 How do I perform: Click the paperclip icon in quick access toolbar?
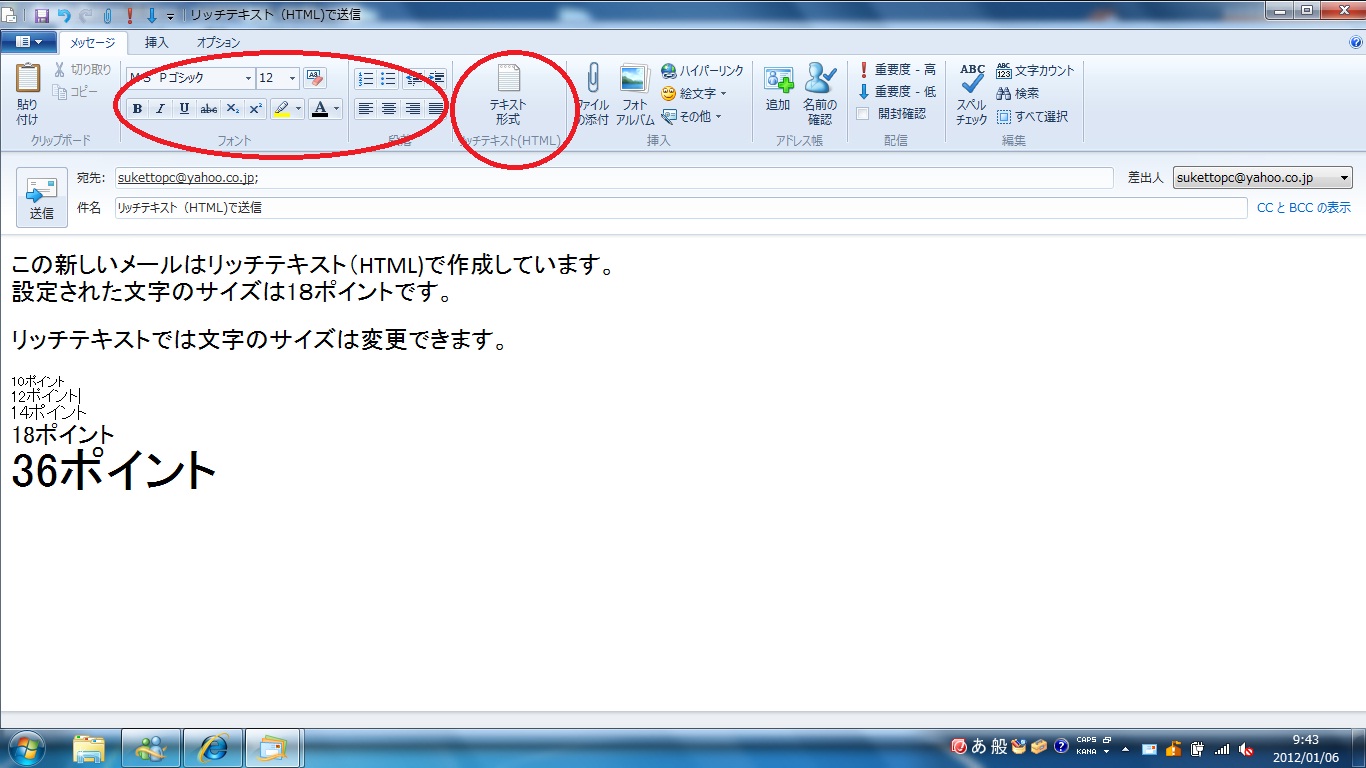point(107,15)
